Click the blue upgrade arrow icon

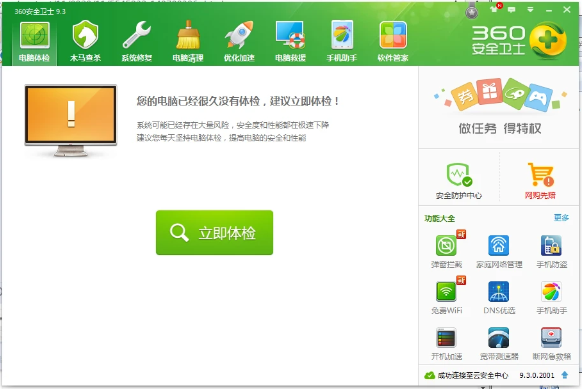coord(565,375)
